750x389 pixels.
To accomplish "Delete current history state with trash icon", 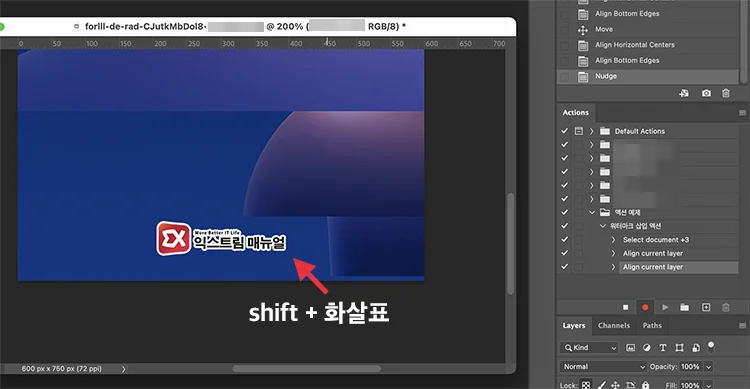I will coord(726,93).
